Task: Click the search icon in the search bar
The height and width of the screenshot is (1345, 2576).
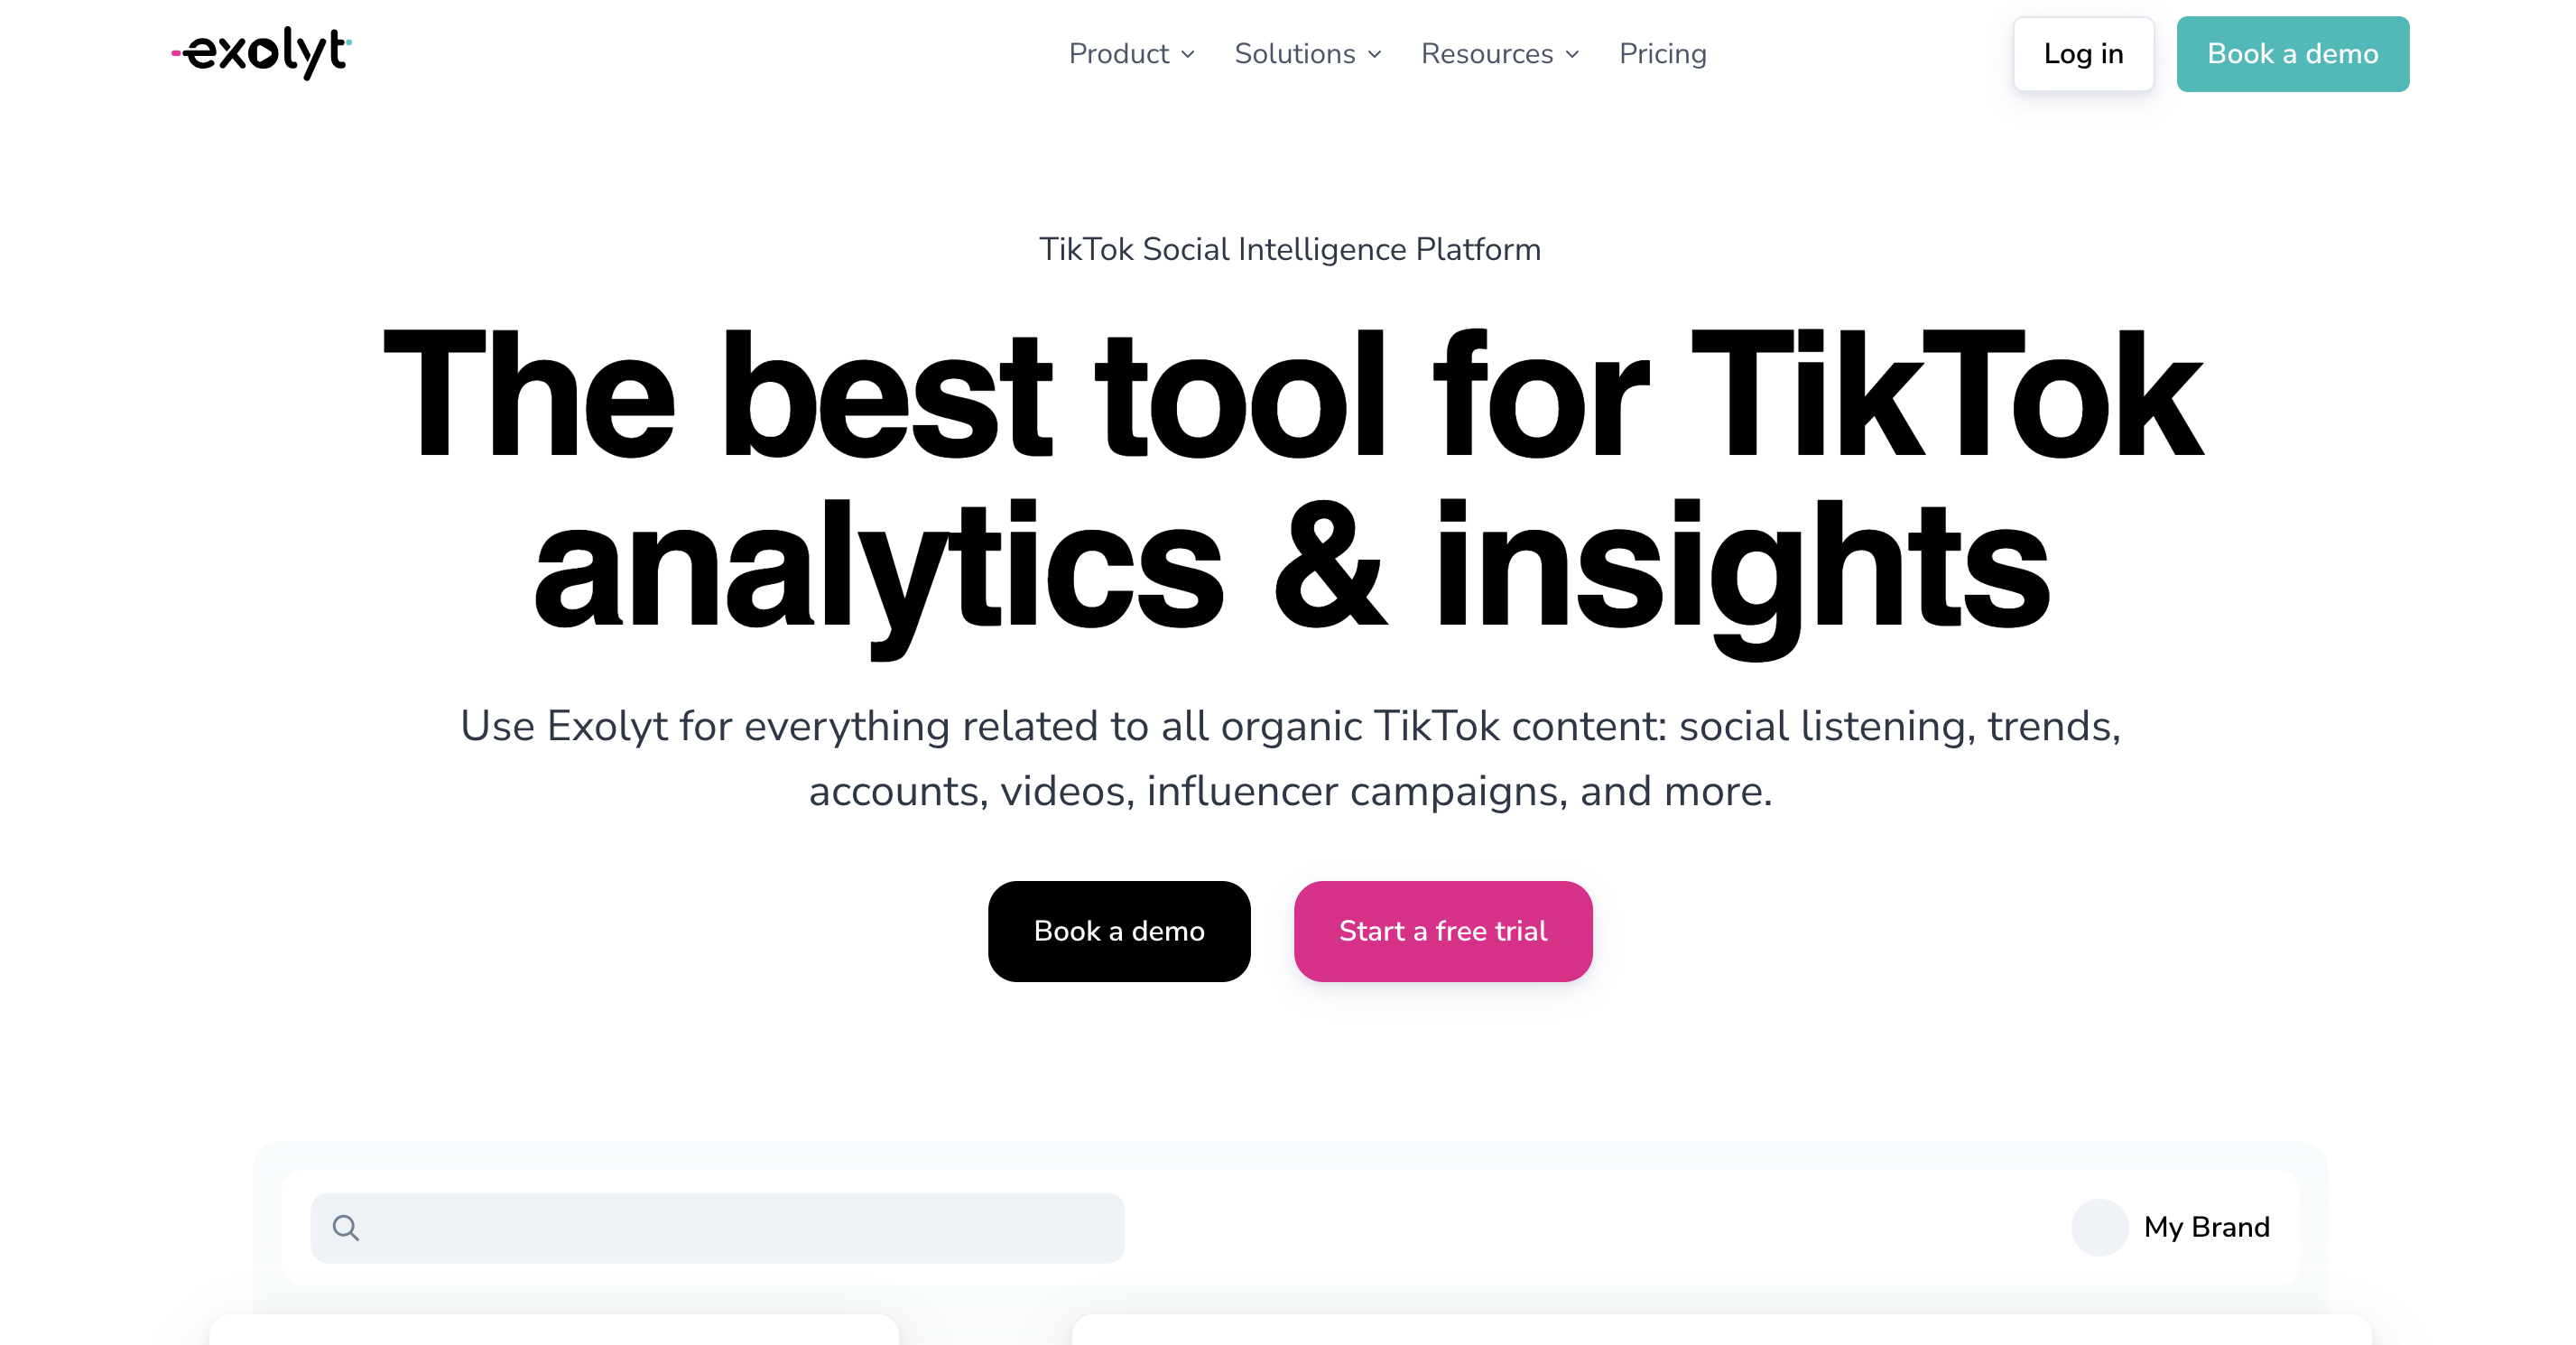Action: (x=346, y=1226)
